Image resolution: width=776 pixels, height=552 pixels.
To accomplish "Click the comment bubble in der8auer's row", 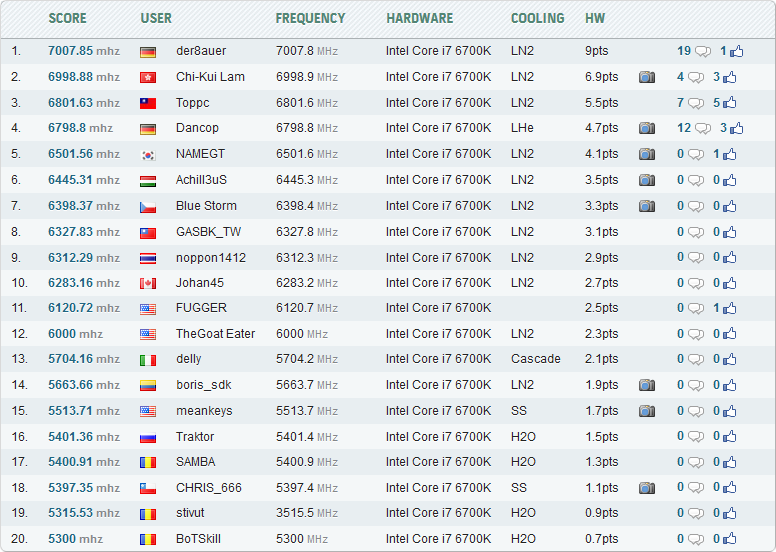I will (x=703, y=51).
